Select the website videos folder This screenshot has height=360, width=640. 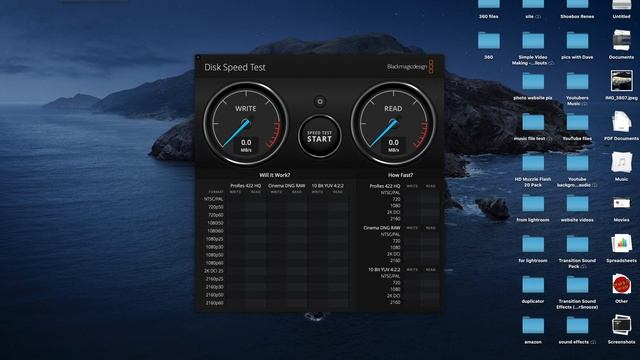click(577, 203)
